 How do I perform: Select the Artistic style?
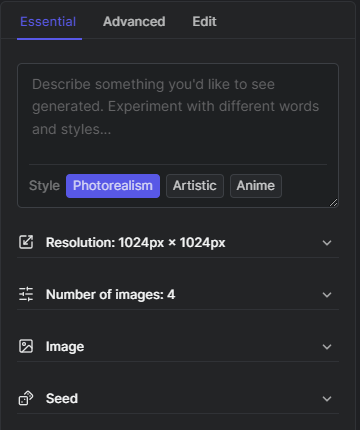195,186
